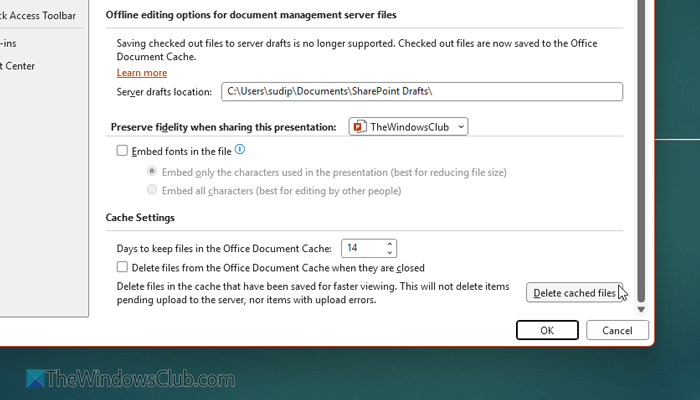This screenshot has width=700, height=400.
Task: Increase days to keep files with up arrow
Action: pos(390,243)
